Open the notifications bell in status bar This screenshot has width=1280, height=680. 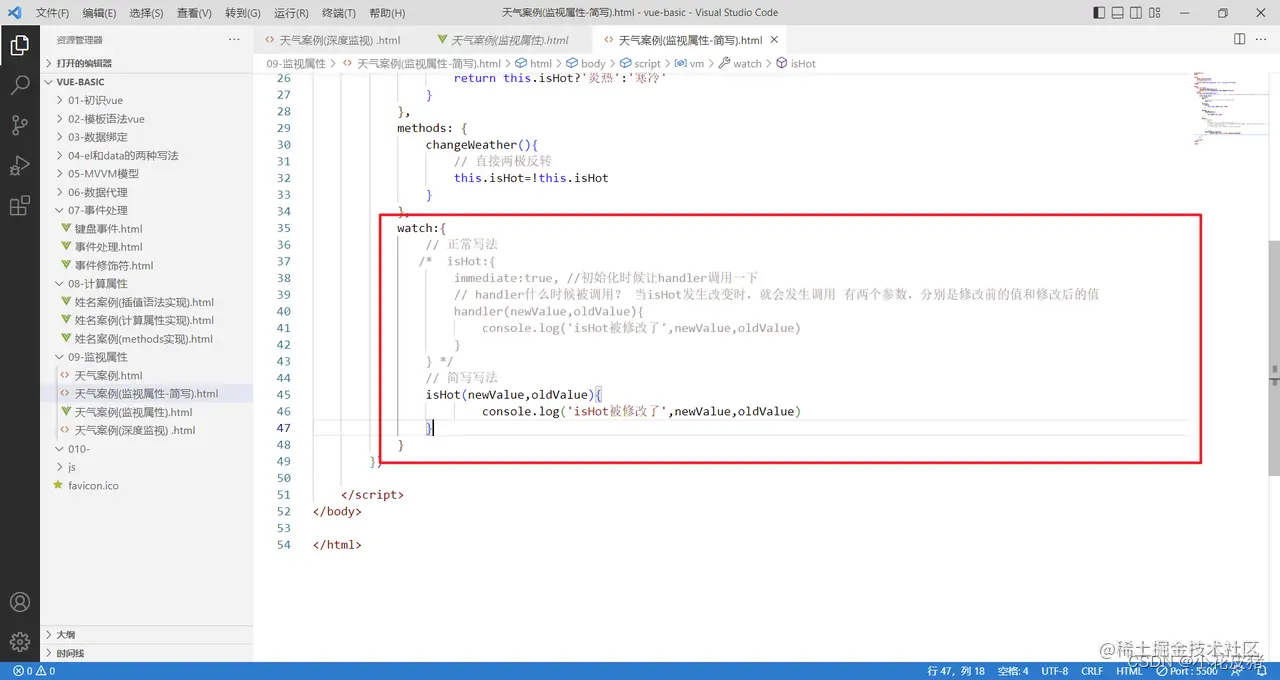tap(1264, 671)
